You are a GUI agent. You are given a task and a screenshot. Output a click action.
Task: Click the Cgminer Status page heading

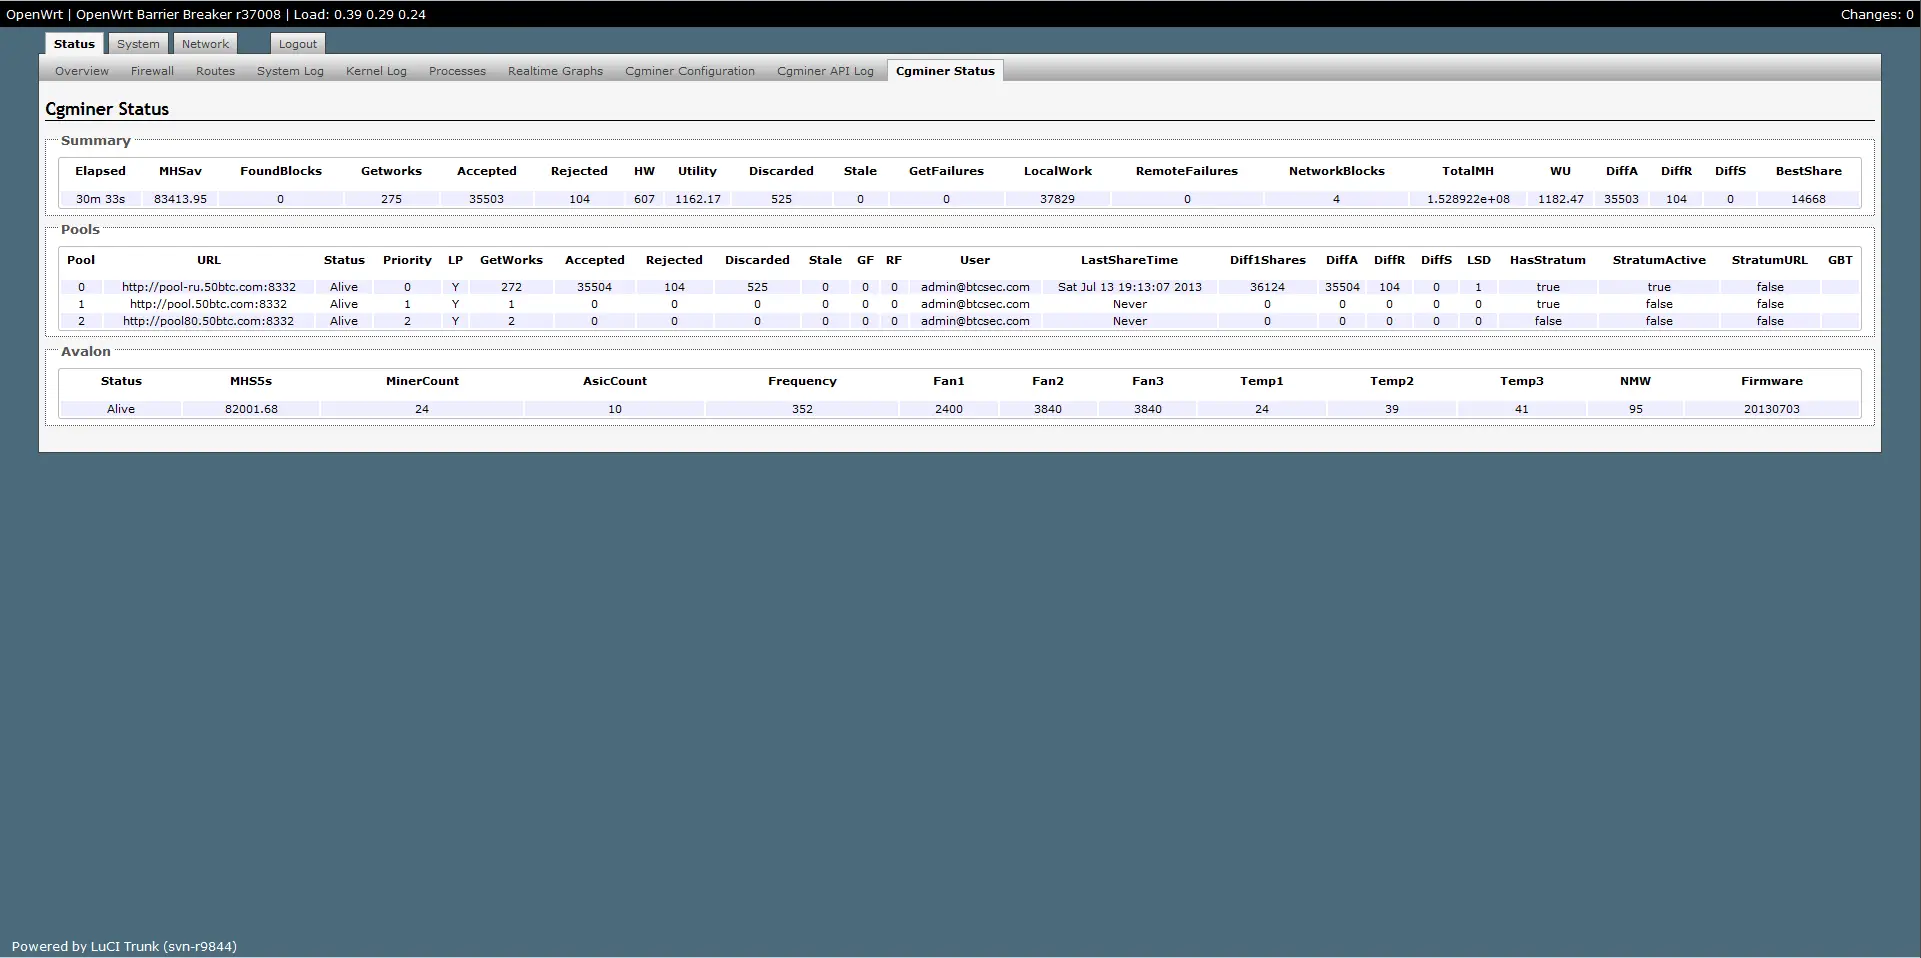pos(107,109)
